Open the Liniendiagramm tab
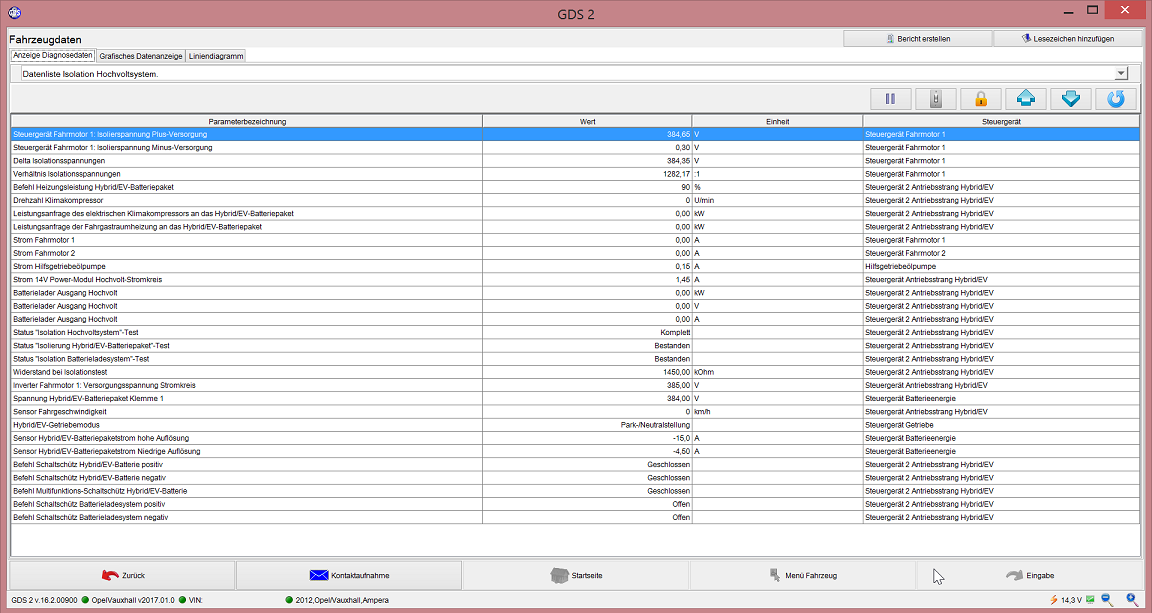The width and height of the screenshot is (1152, 613). pos(216,56)
